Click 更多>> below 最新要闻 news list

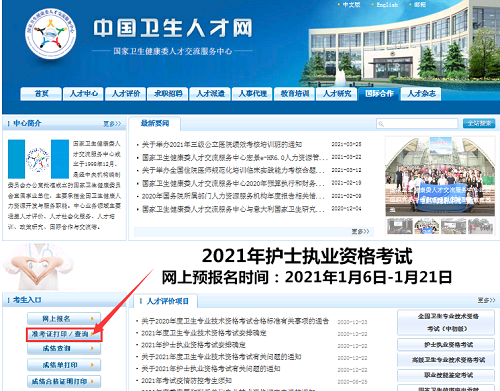360,231
